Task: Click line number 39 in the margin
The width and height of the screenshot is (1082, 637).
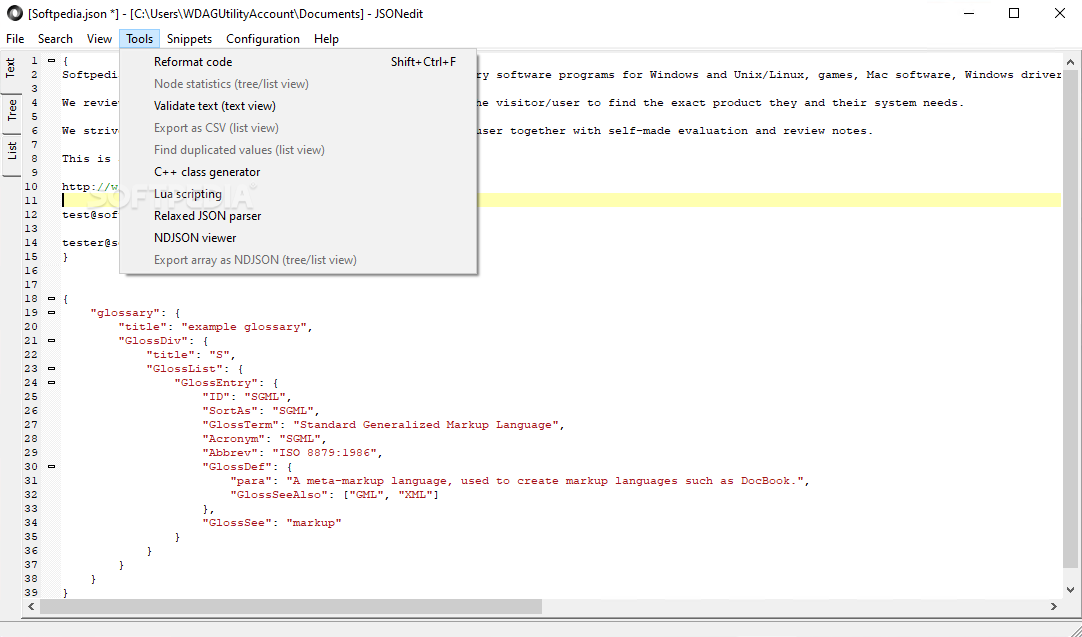Action: (31, 593)
